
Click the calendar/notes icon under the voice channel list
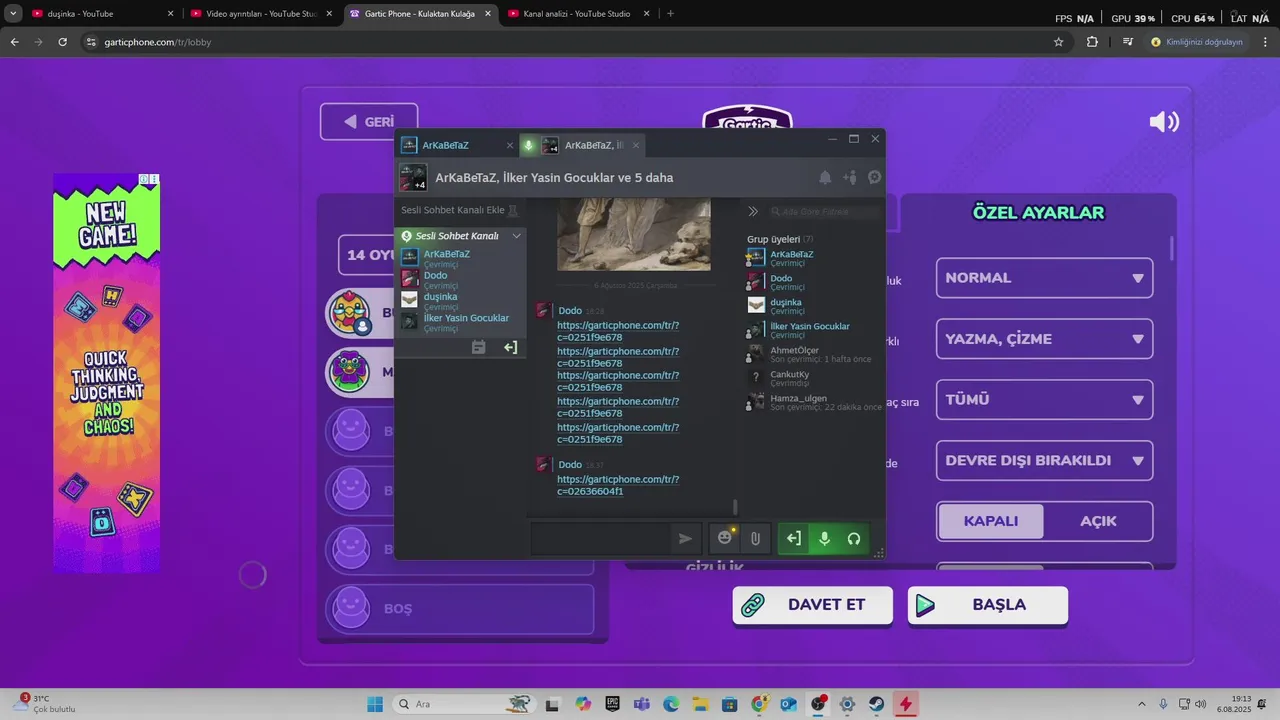coord(478,347)
